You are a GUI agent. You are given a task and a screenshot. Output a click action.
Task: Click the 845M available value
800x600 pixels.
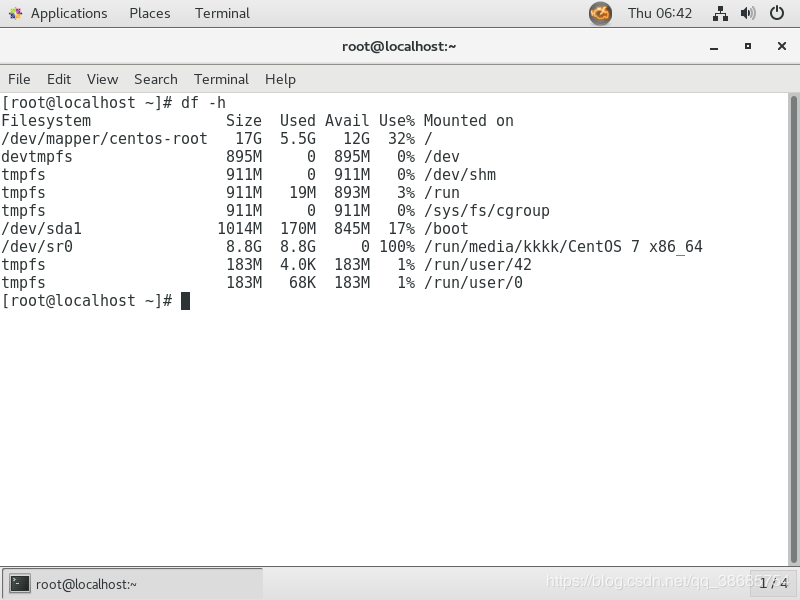(x=352, y=229)
